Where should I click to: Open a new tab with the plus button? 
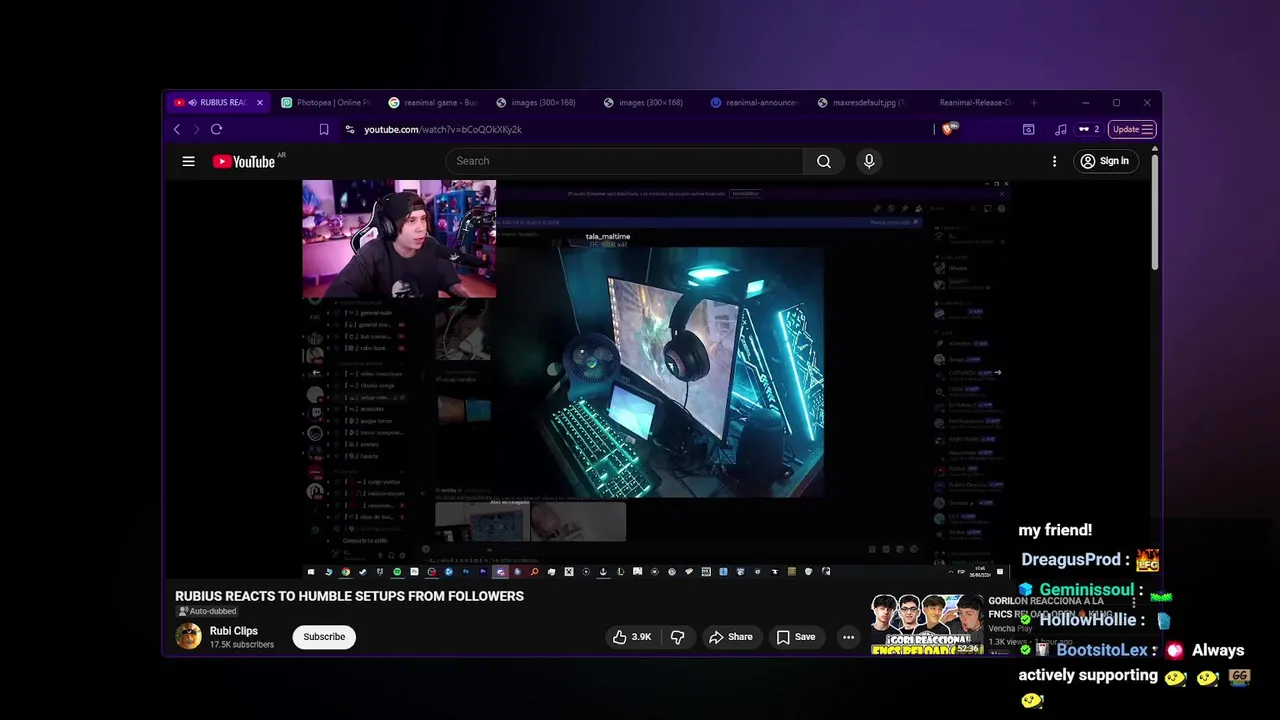(1034, 102)
